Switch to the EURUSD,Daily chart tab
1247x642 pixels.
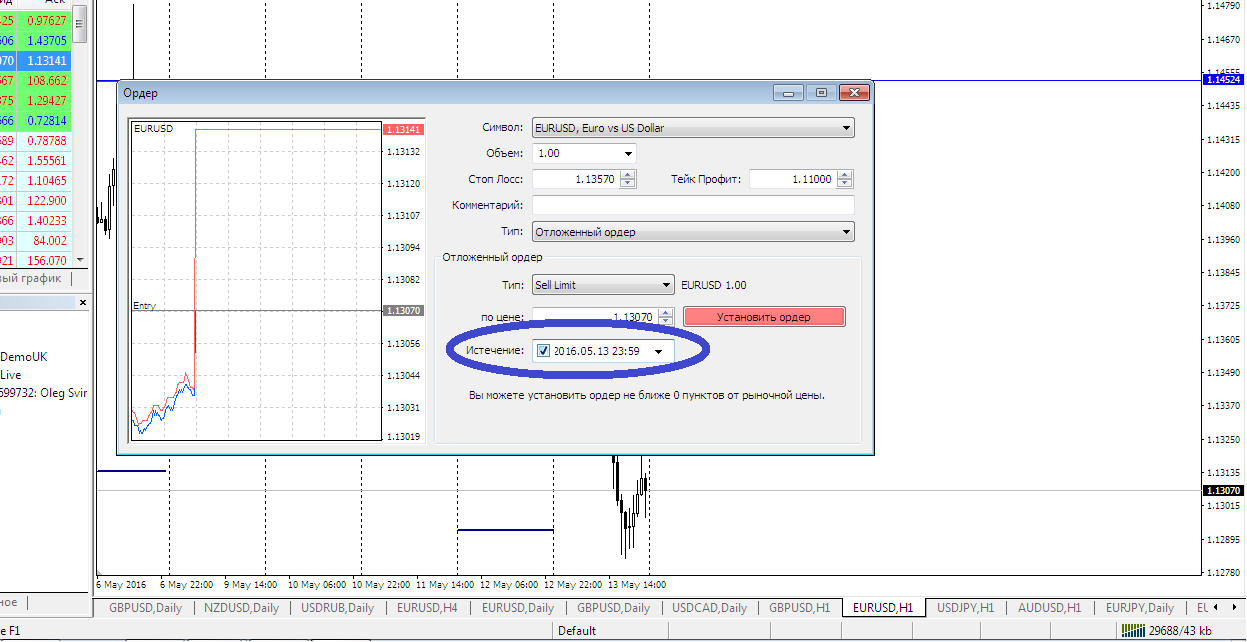518,607
